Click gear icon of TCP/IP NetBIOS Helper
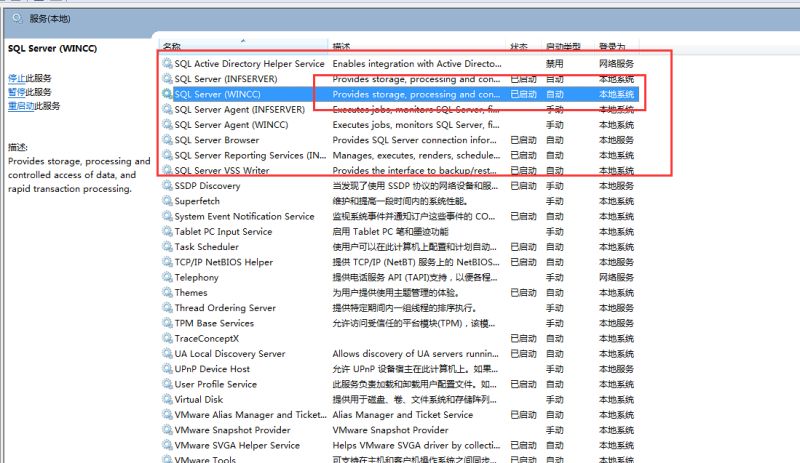This screenshot has width=800, height=463. [x=167, y=262]
